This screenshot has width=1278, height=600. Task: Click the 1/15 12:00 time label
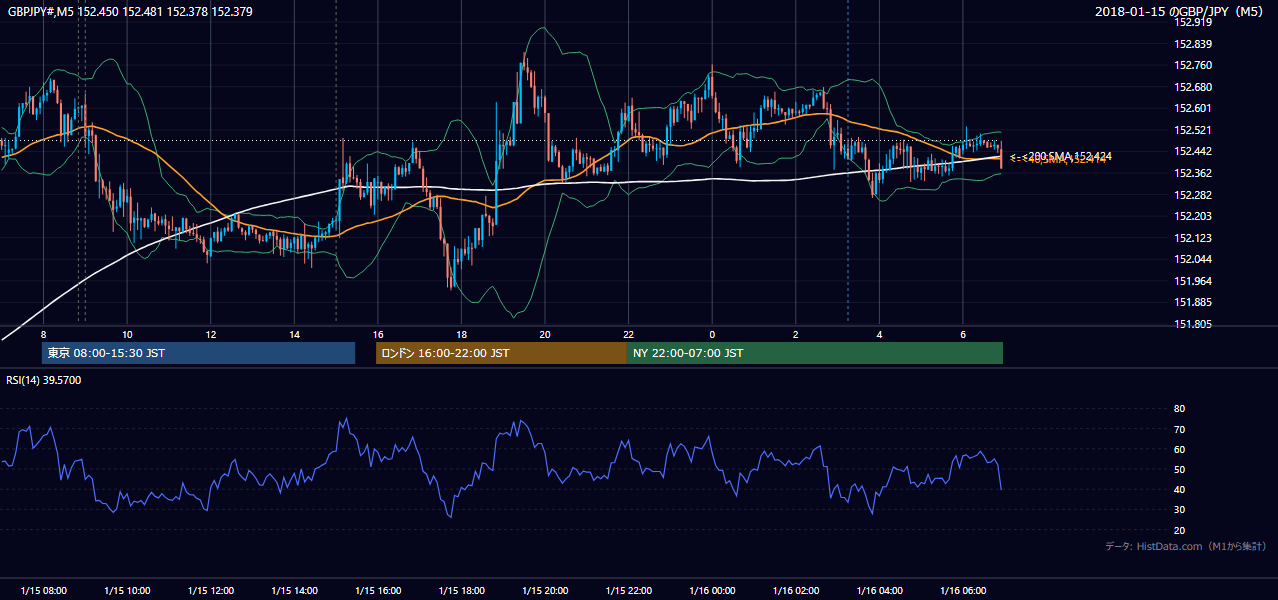(210, 591)
